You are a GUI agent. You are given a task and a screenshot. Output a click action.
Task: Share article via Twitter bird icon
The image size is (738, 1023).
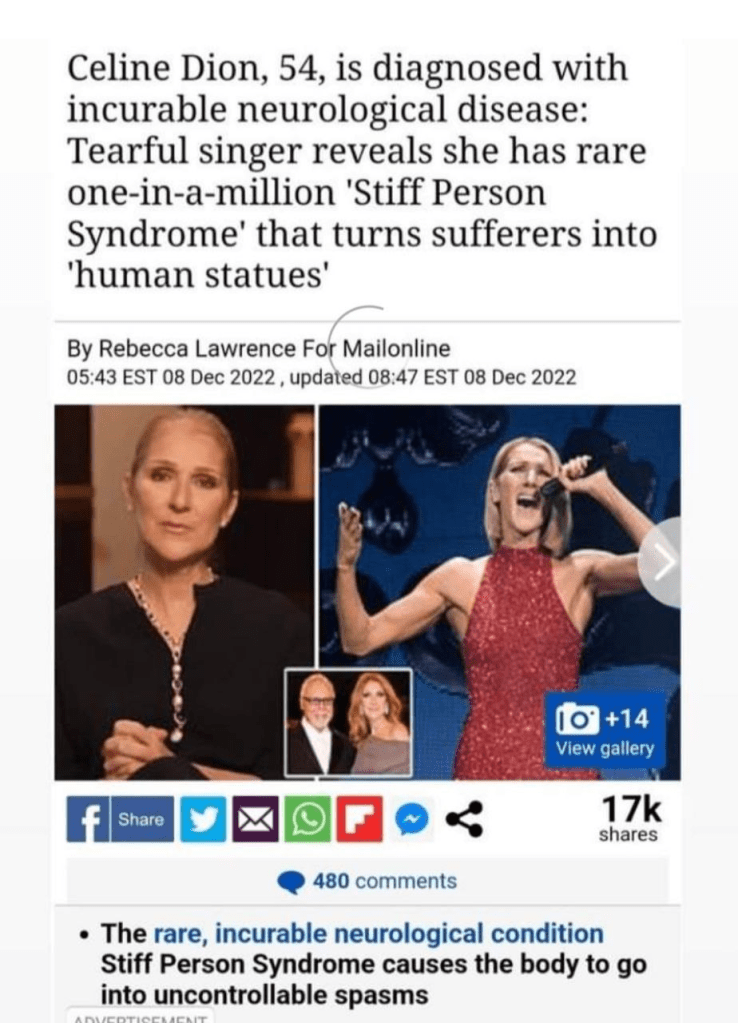202,819
